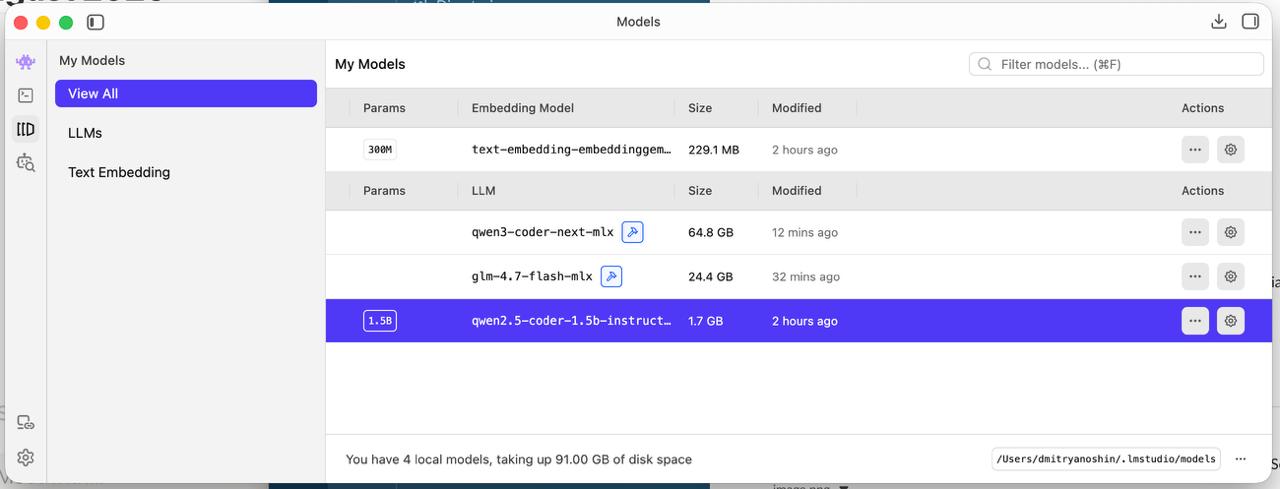Click Params header in Embedding Model section
1280x489 pixels.
(384, 108)
